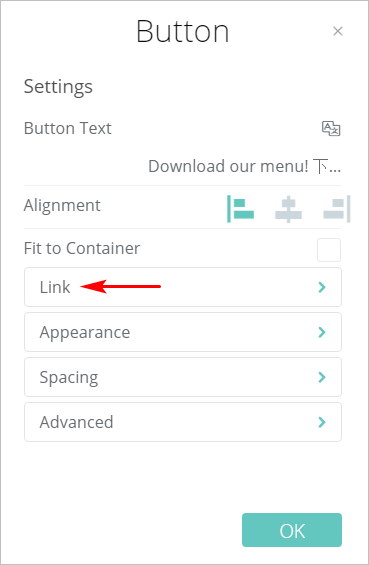Set button alignment to left
Screen dimensions: 369x565
coord(240,209)
